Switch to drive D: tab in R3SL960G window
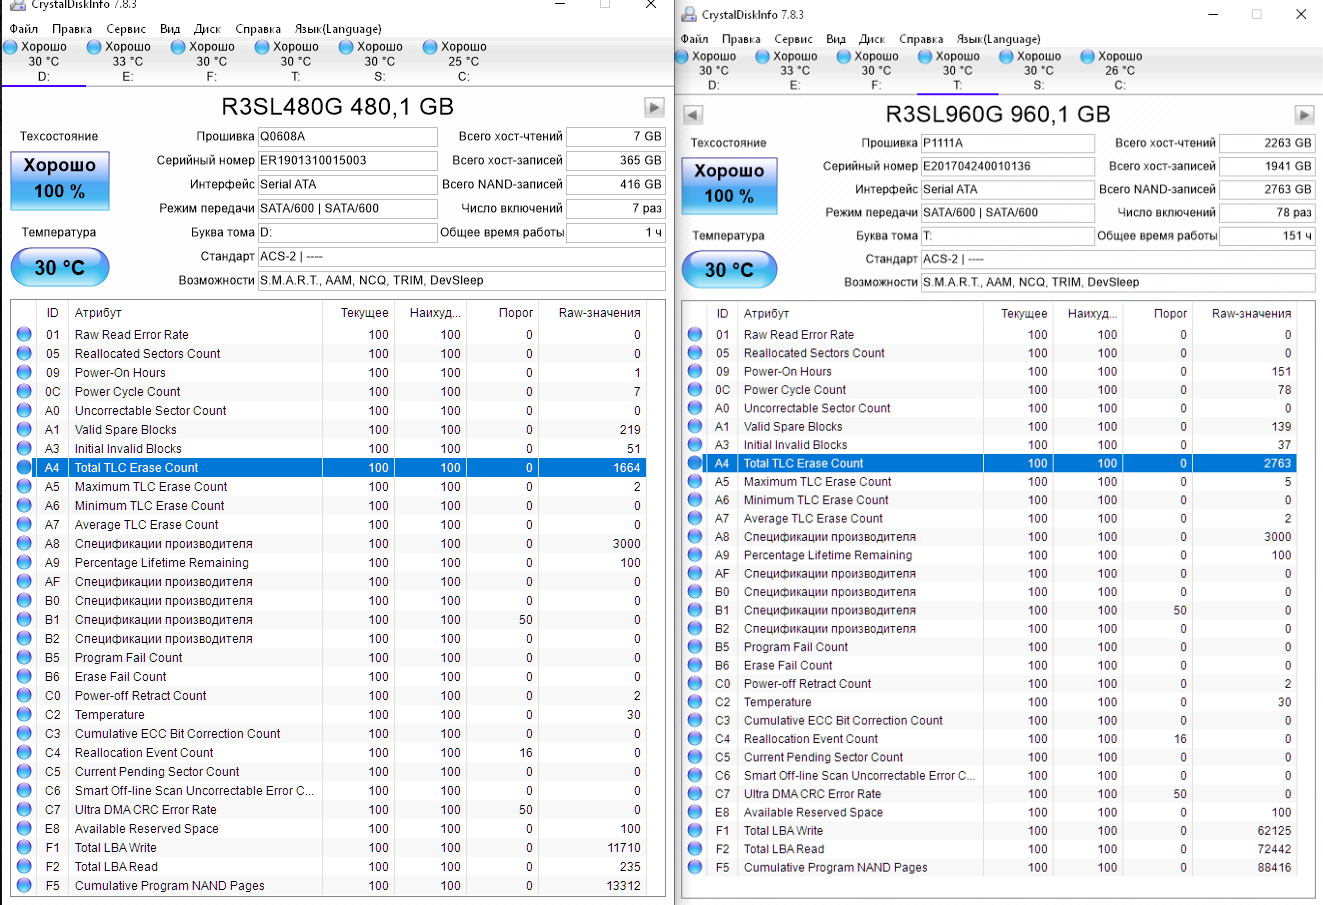This screenshot has height=905, width=1323. coord(714,70)
